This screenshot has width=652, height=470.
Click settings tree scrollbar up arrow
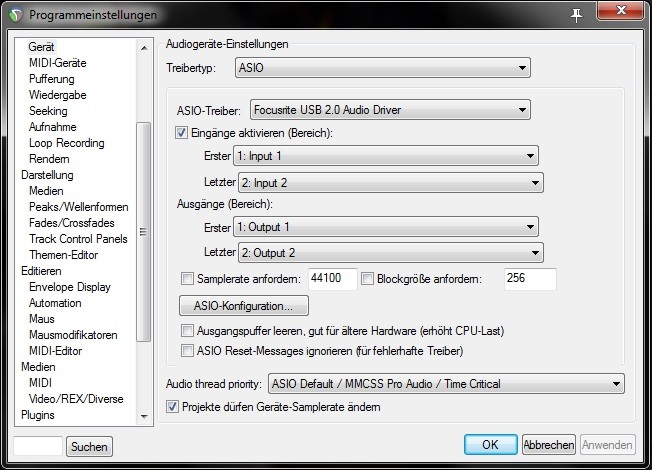[x=144, y=48]
